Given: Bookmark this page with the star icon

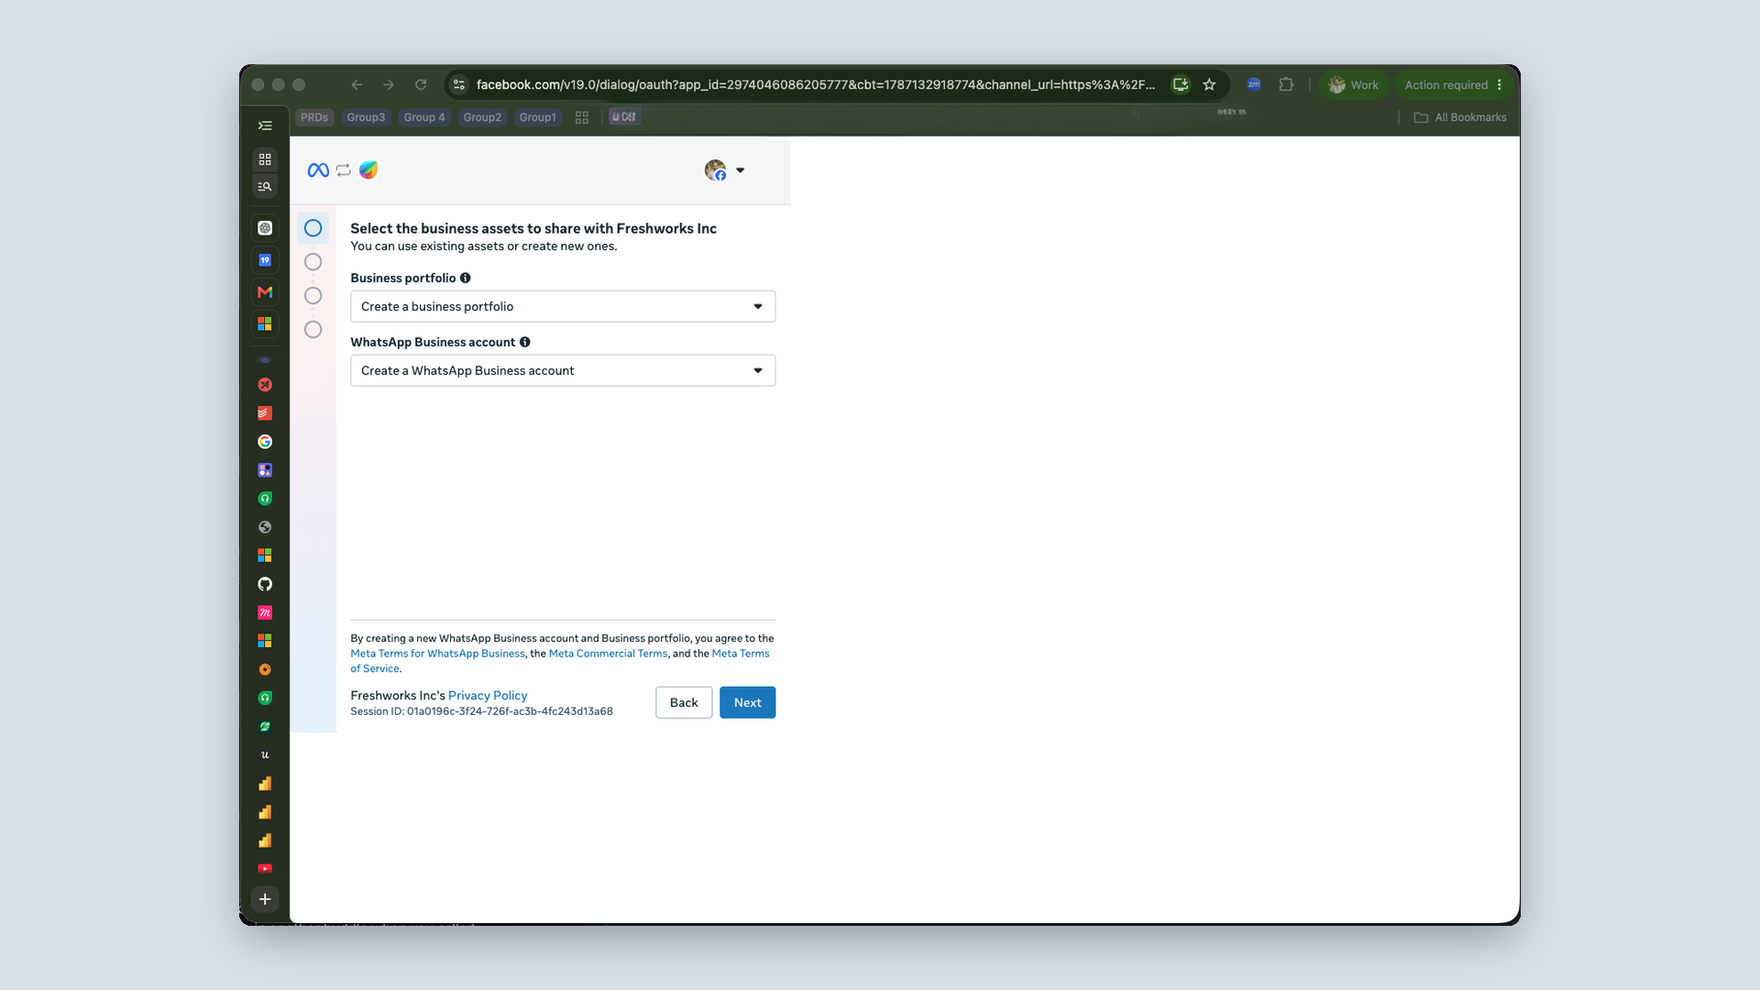Looking at the screenshot, I should (x=1209, y=85).
